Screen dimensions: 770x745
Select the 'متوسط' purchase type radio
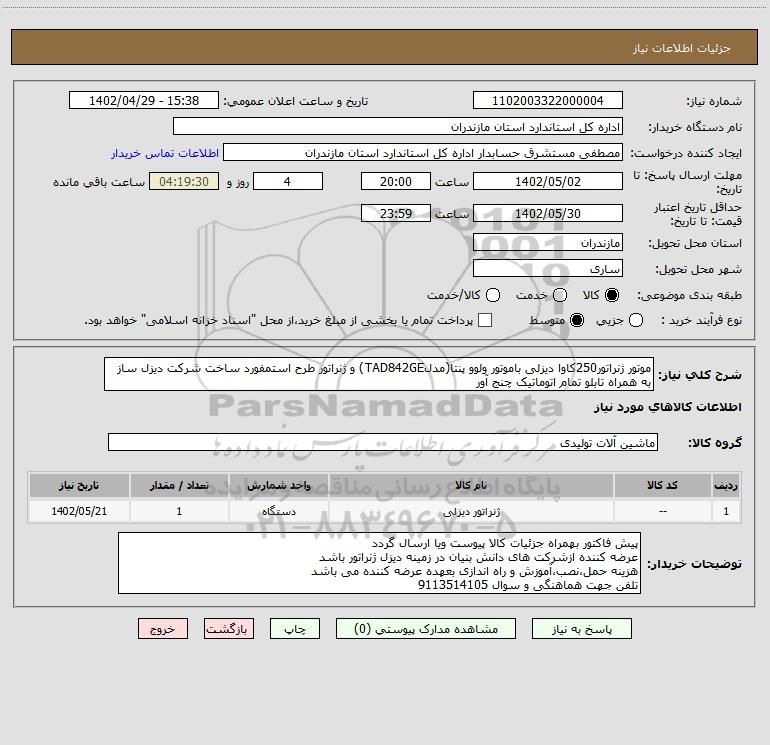pyautogui.click(x=577, y=320)
